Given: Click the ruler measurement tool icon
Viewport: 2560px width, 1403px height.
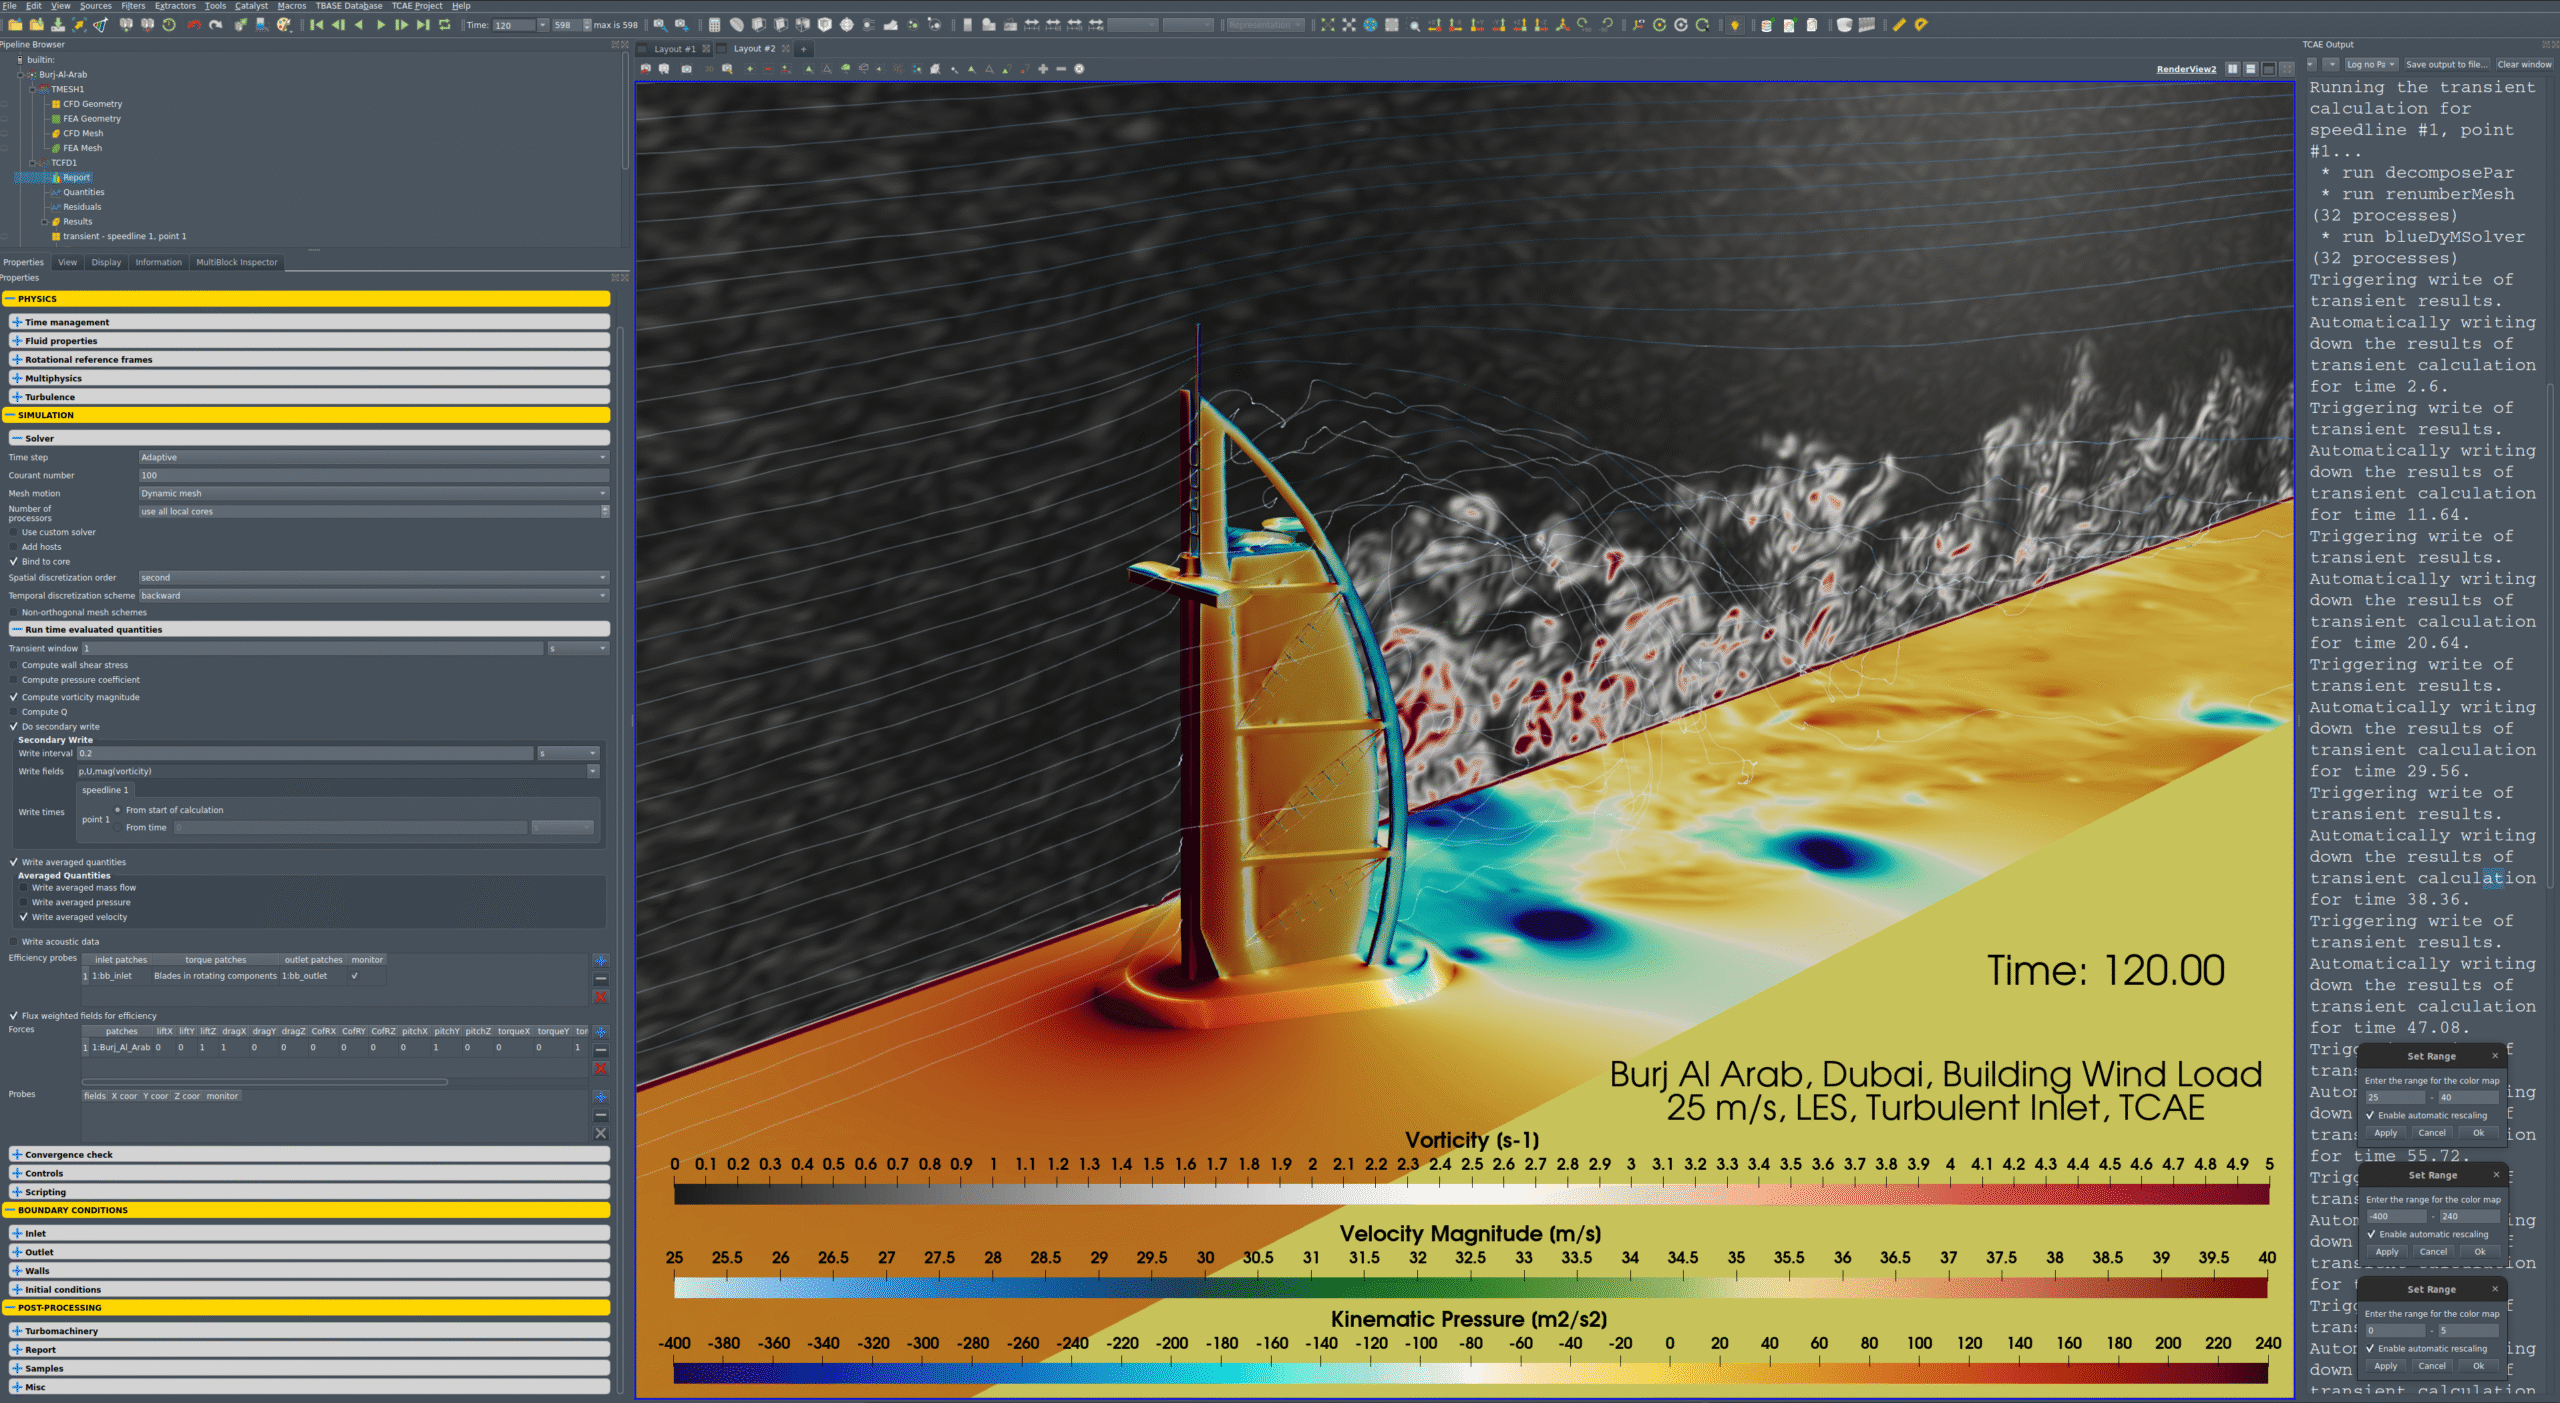Looking at the screenshot, I should click(x=1899, y=25).
